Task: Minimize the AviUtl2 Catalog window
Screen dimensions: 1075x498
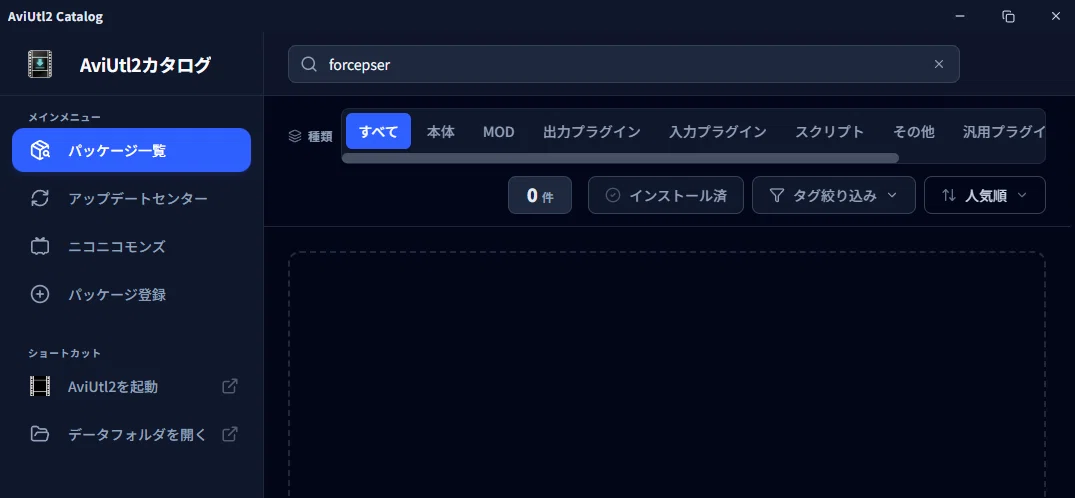Action: (961, 16)
